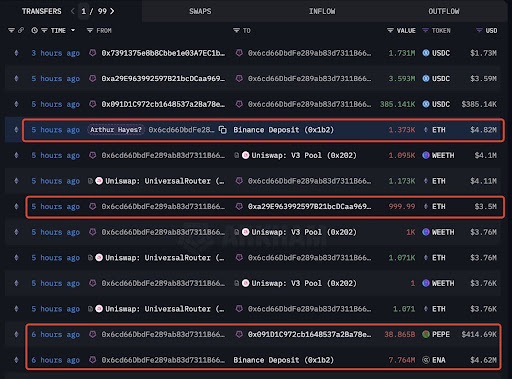
Task: Click sender wallet icon in PEPE row
Action: pos(93,335)
